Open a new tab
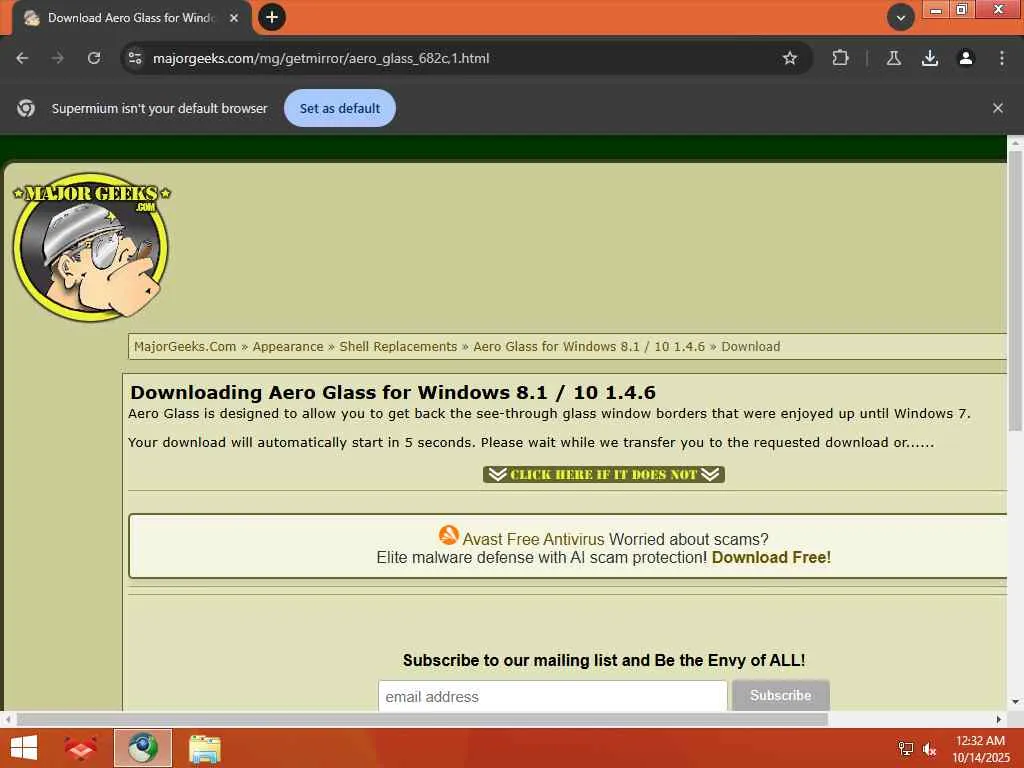 point(272,18)
